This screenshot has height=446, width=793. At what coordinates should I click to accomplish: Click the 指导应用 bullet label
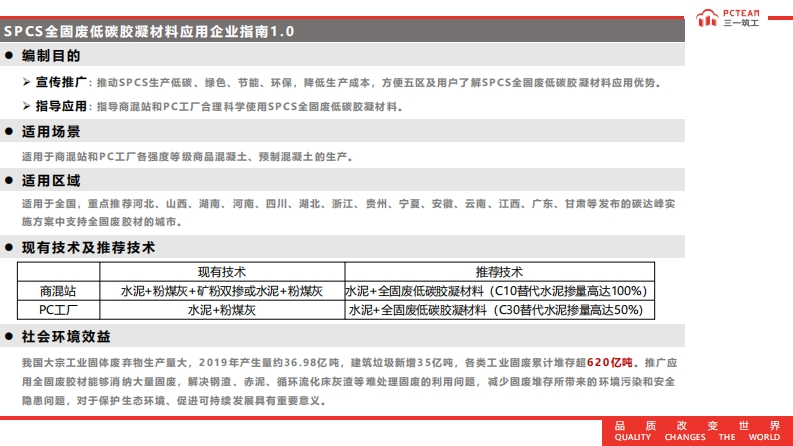61,106
